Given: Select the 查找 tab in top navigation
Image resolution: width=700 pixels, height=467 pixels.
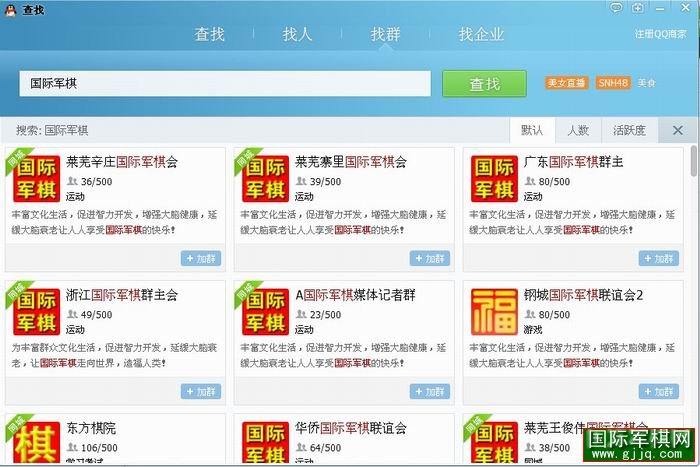Looking at the screenshot, I should coord(209,34).
